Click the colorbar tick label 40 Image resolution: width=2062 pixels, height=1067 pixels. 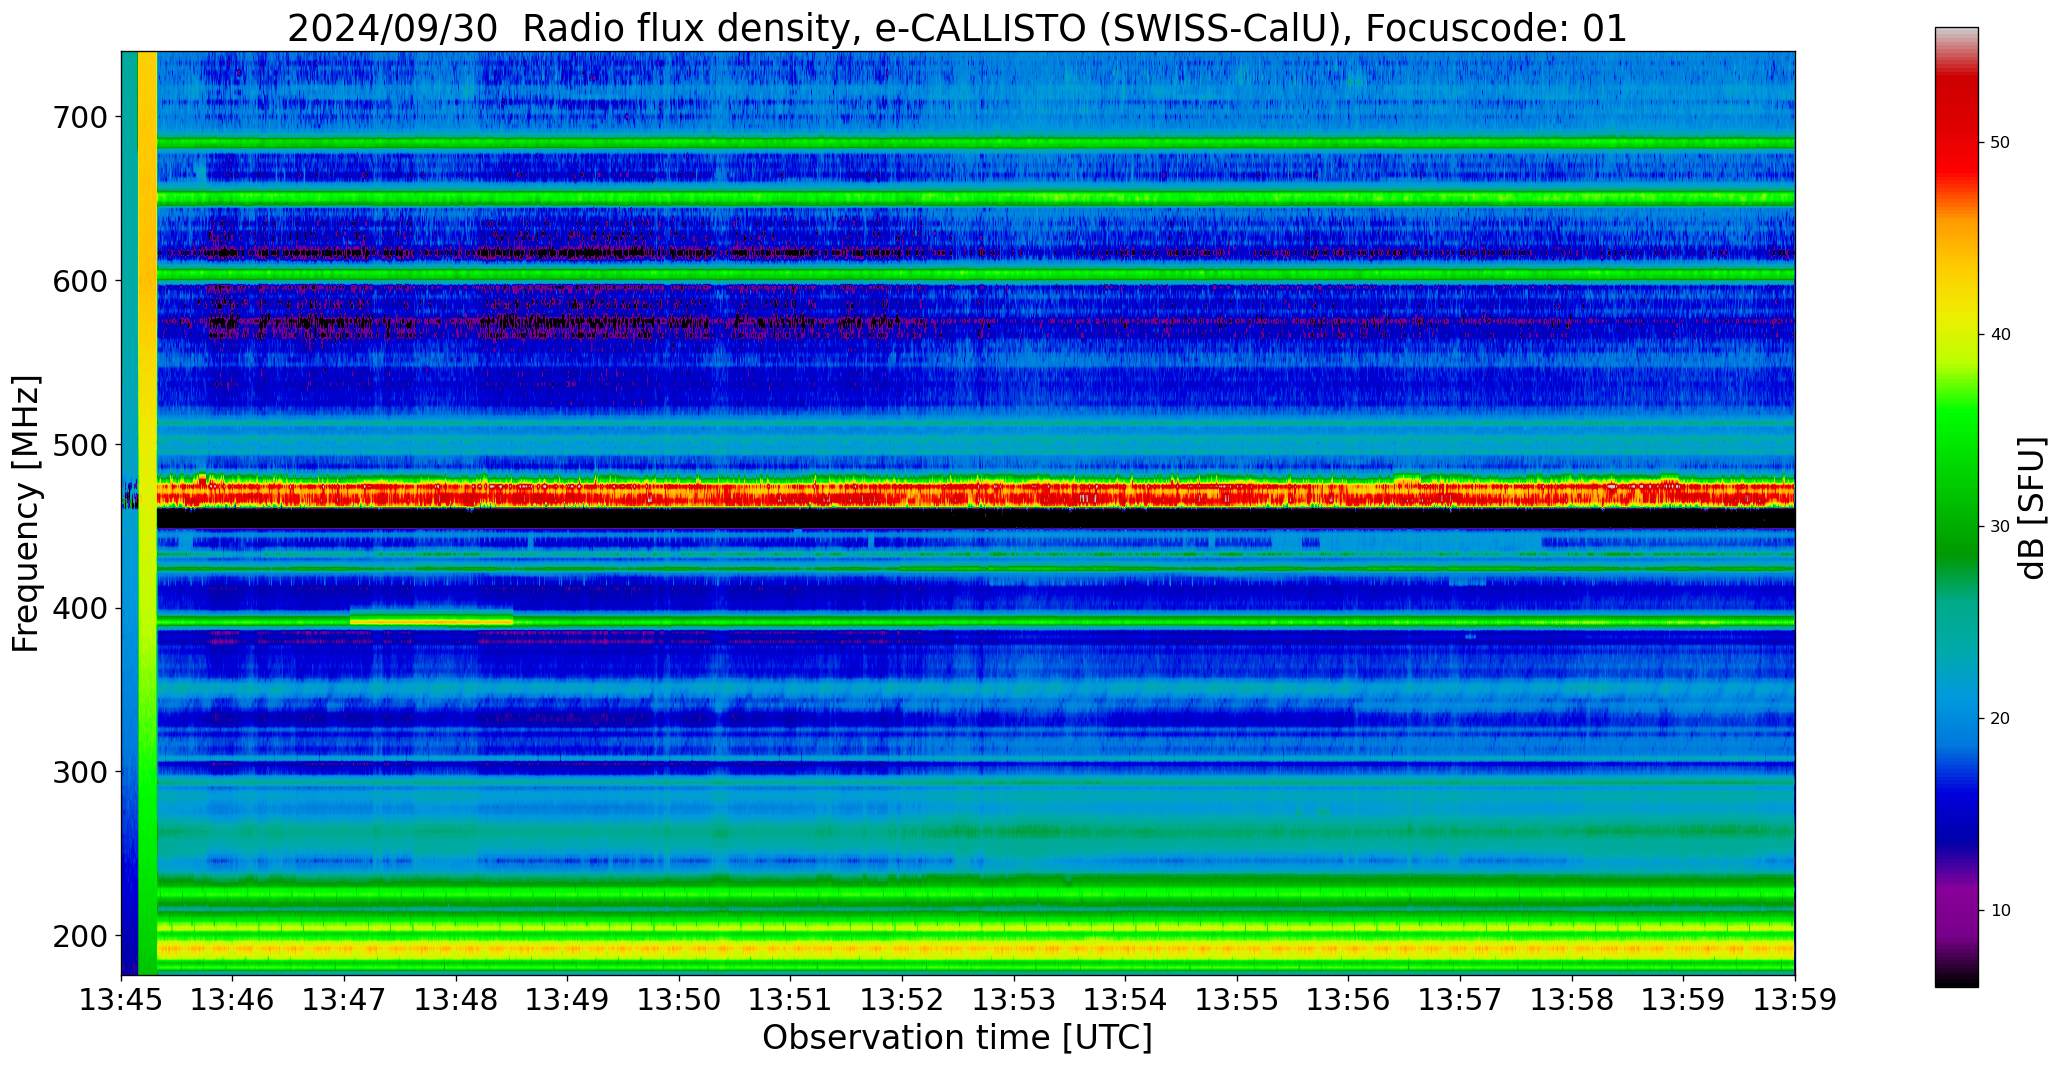tap(2000, 335)
